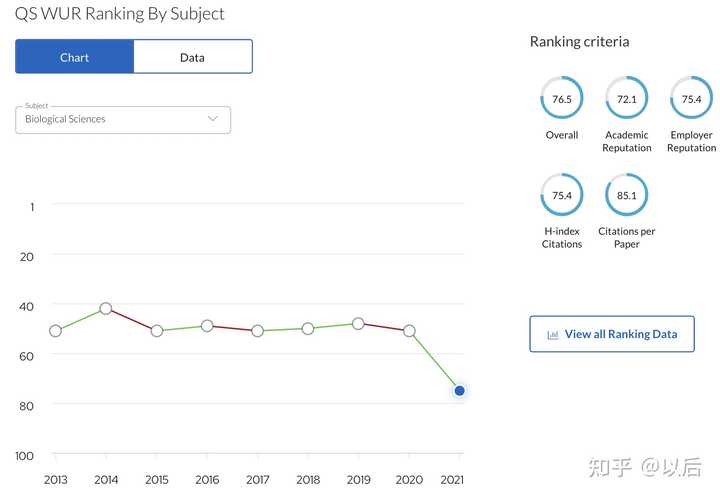This screenshot has width=720, height=497.
Task: Click the 2020 data point on chart
Action: coord(409,331)
